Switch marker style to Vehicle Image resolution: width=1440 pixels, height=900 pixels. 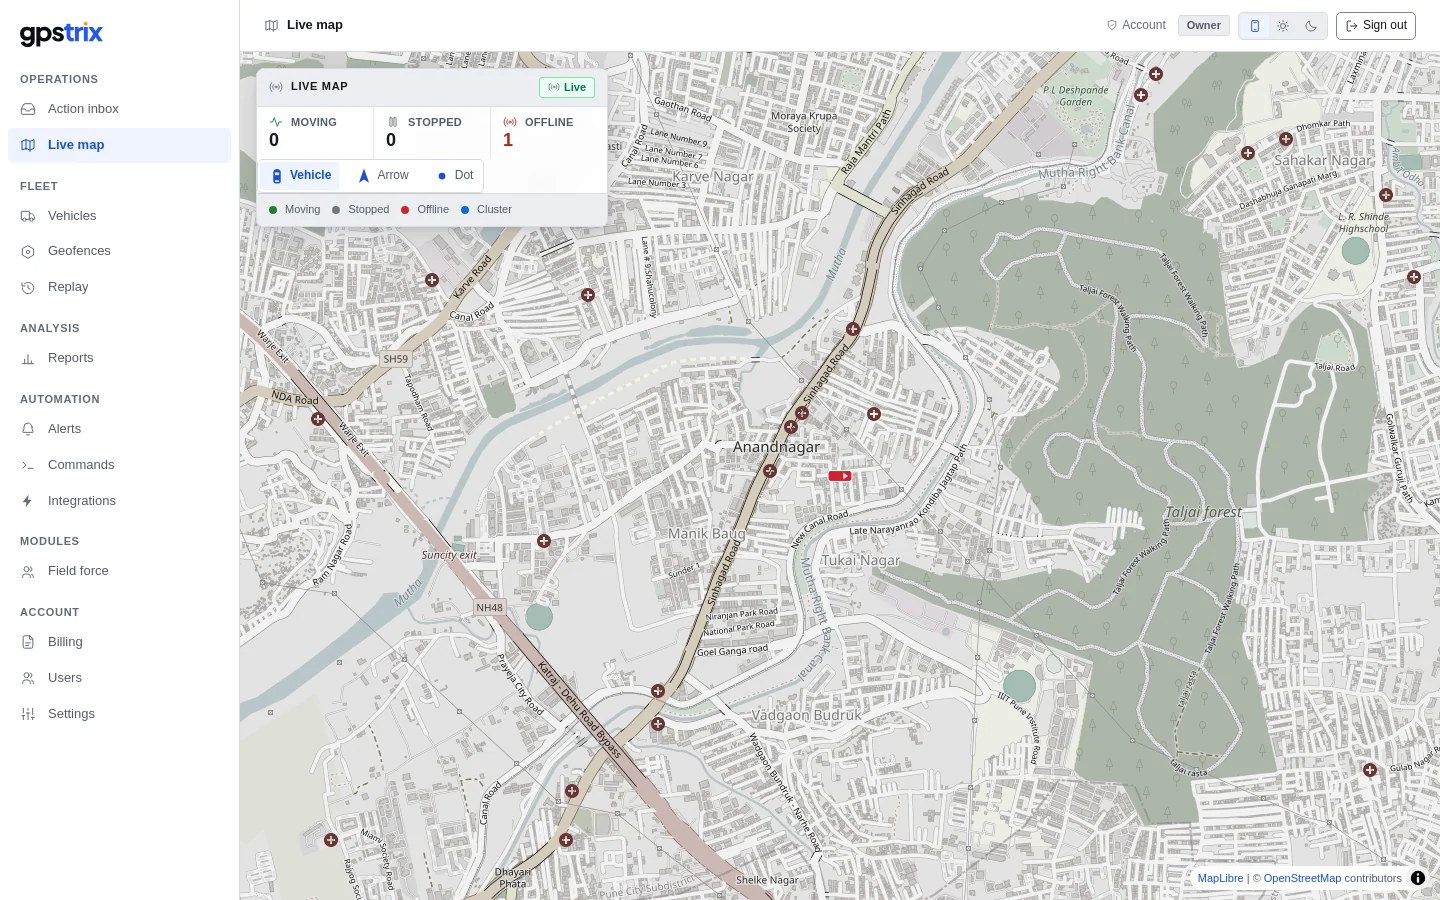pyautogui.click(x=301, y=176)
